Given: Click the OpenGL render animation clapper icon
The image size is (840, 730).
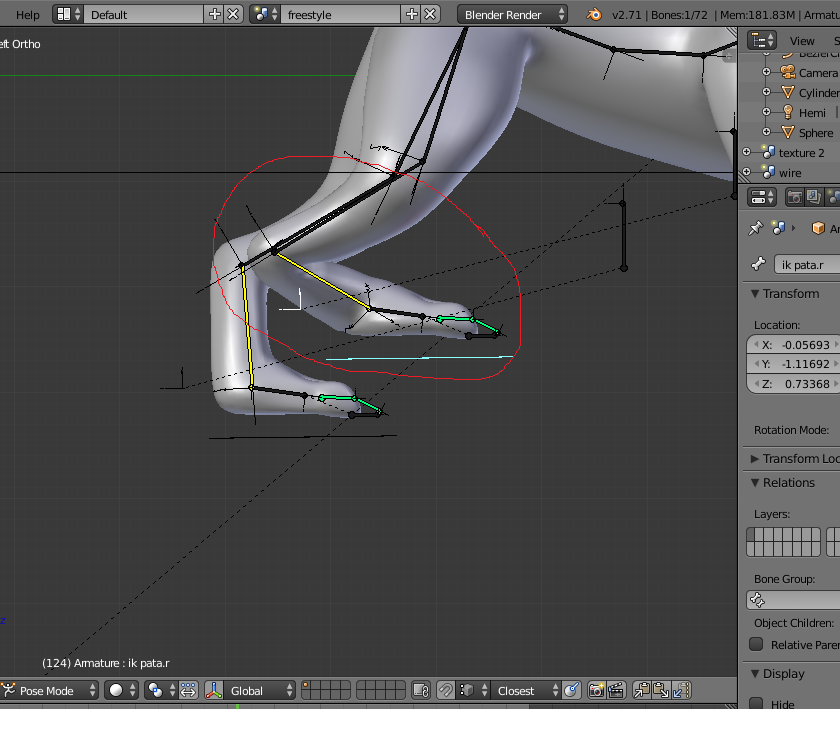Looking at the screenshot, I should click(616, 691).
